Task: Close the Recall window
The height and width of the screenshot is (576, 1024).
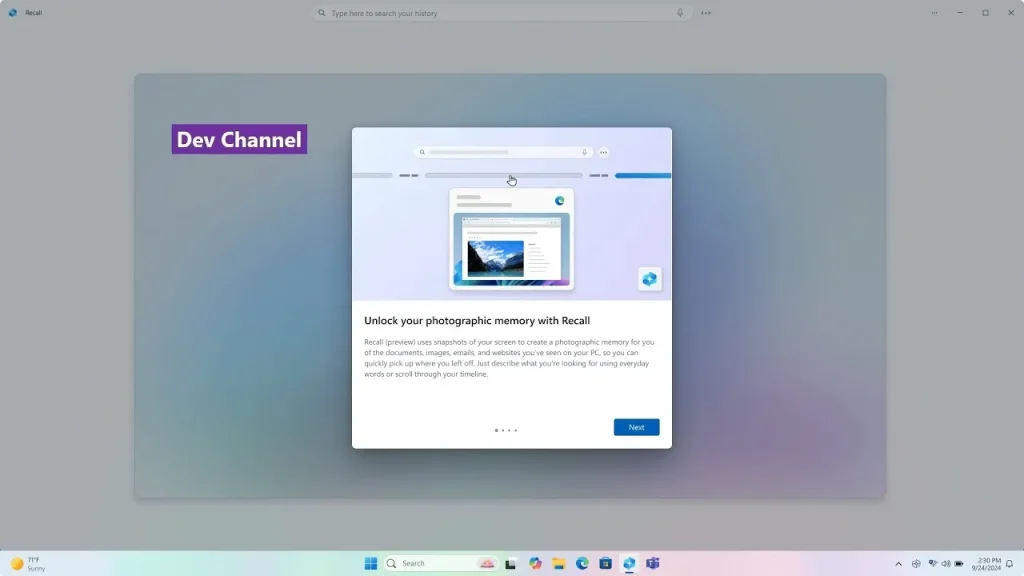Action: pos(1011,13)
